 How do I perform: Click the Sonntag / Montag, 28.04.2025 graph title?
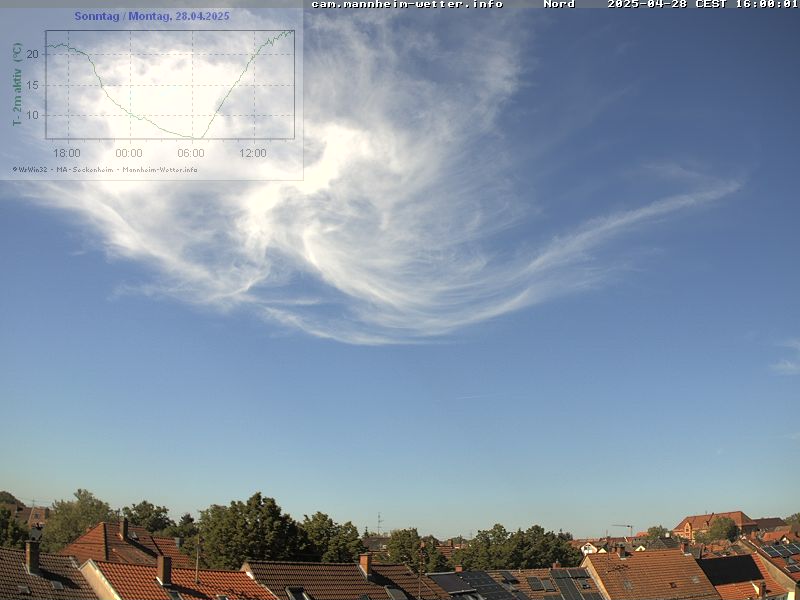[x=152, y=16]
